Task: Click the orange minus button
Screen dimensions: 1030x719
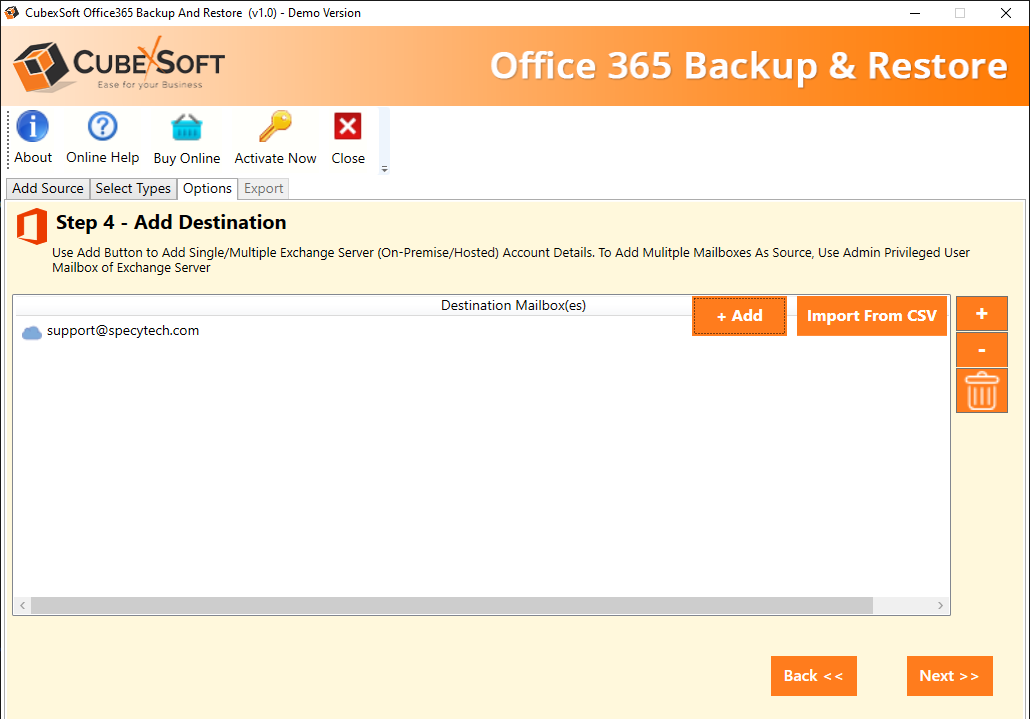Action: (x=981, y=350)
